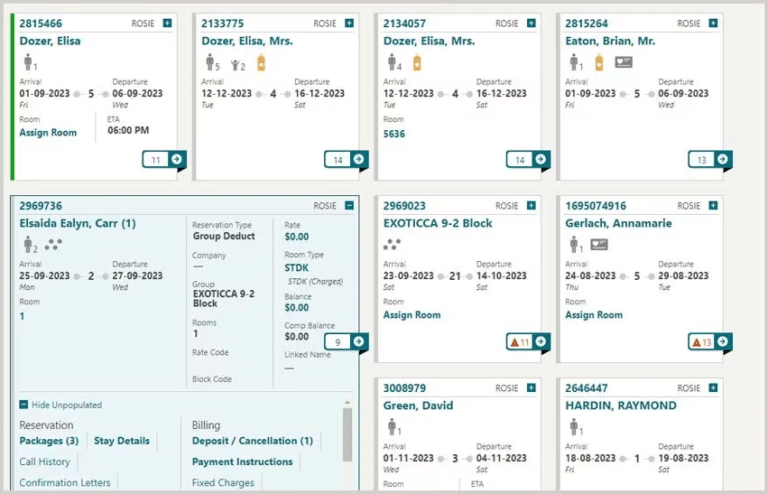Open room 5636 link on reservation 2134057

pos(394,133)
